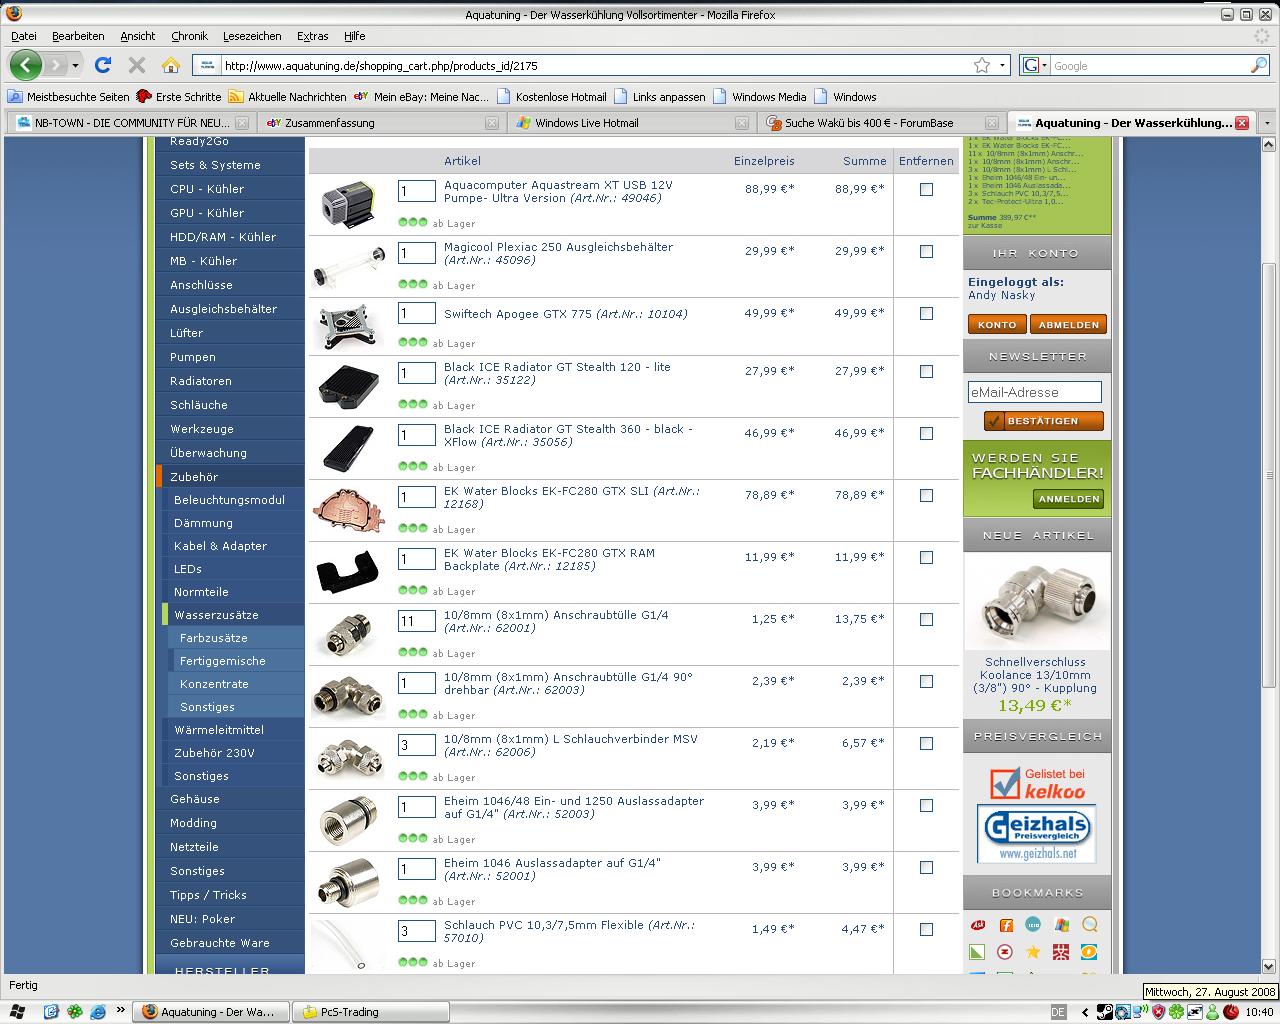This screenshot has width=1280, height=1024.
Task: Open Mein eBay bookmark in toolbar
Action: coord(422,97)
